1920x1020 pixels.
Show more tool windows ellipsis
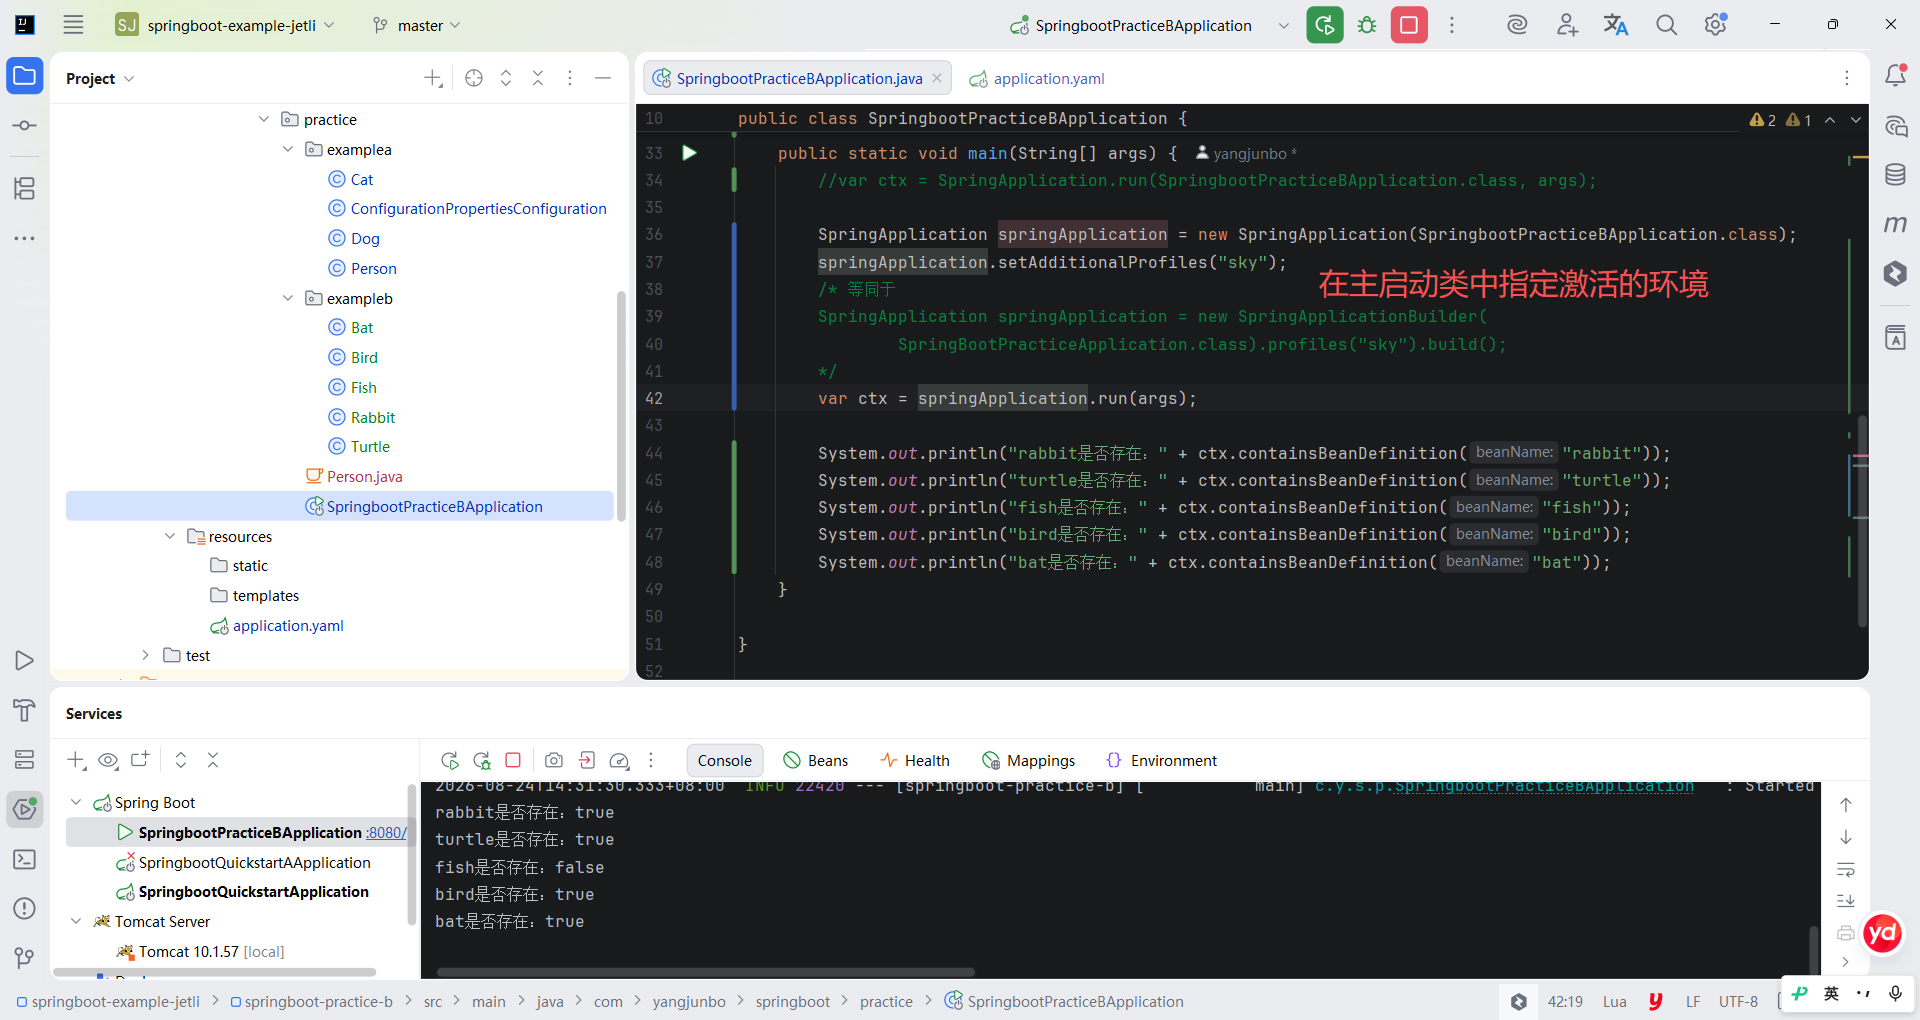click(x=25, y=238)
